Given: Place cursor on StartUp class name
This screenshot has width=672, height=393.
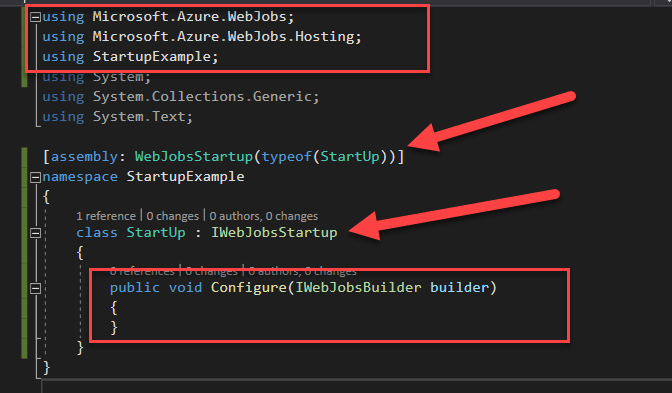Looking at the screenshot, I should (156, 233).
